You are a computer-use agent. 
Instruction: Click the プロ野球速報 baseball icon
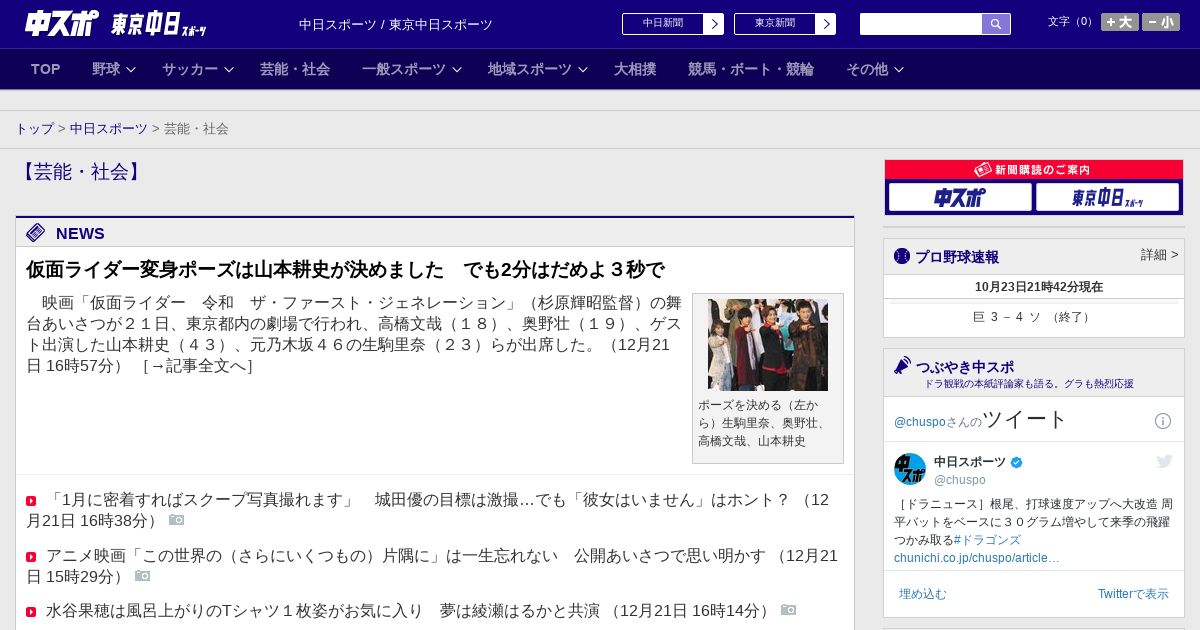click(902, 256)
